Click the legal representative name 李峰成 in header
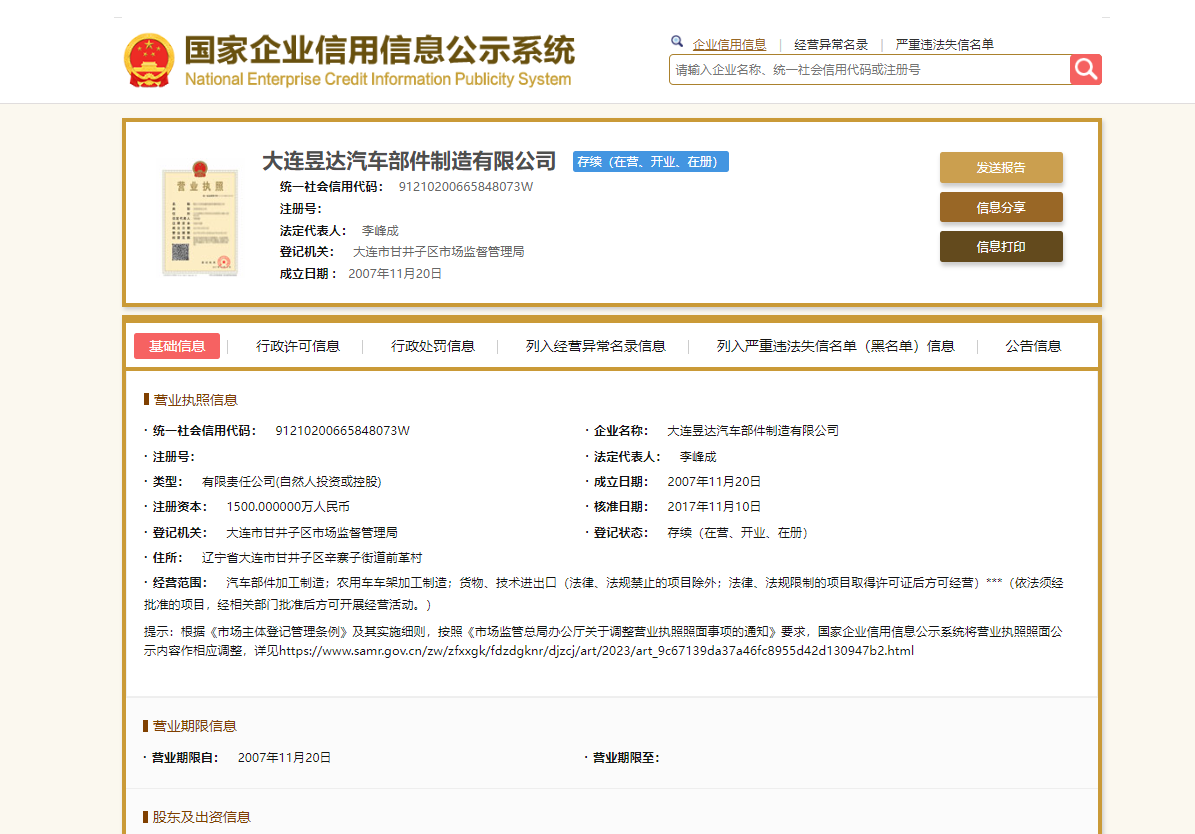Screen dimensions: 1195x834 click(x=380, y=230)
